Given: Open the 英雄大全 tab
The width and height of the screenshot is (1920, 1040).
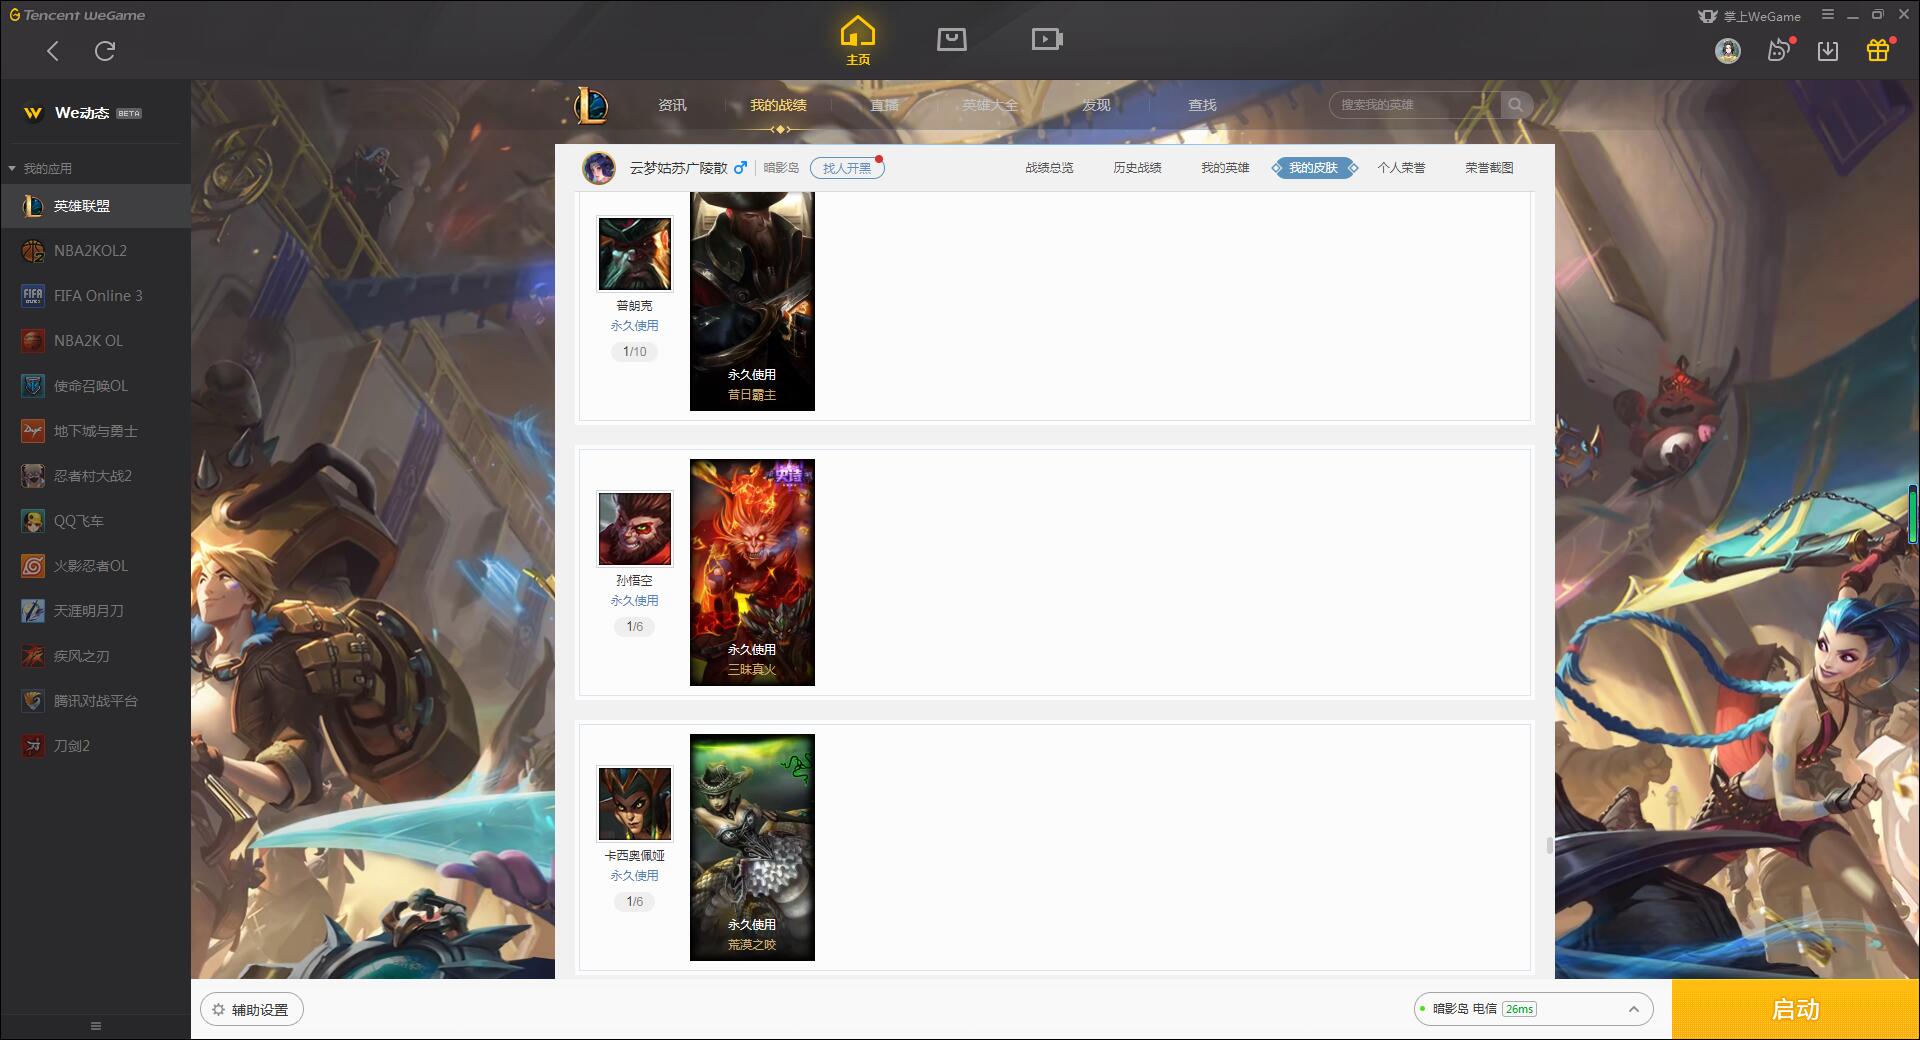Looking at the screenshot, I should click(990, 105).
